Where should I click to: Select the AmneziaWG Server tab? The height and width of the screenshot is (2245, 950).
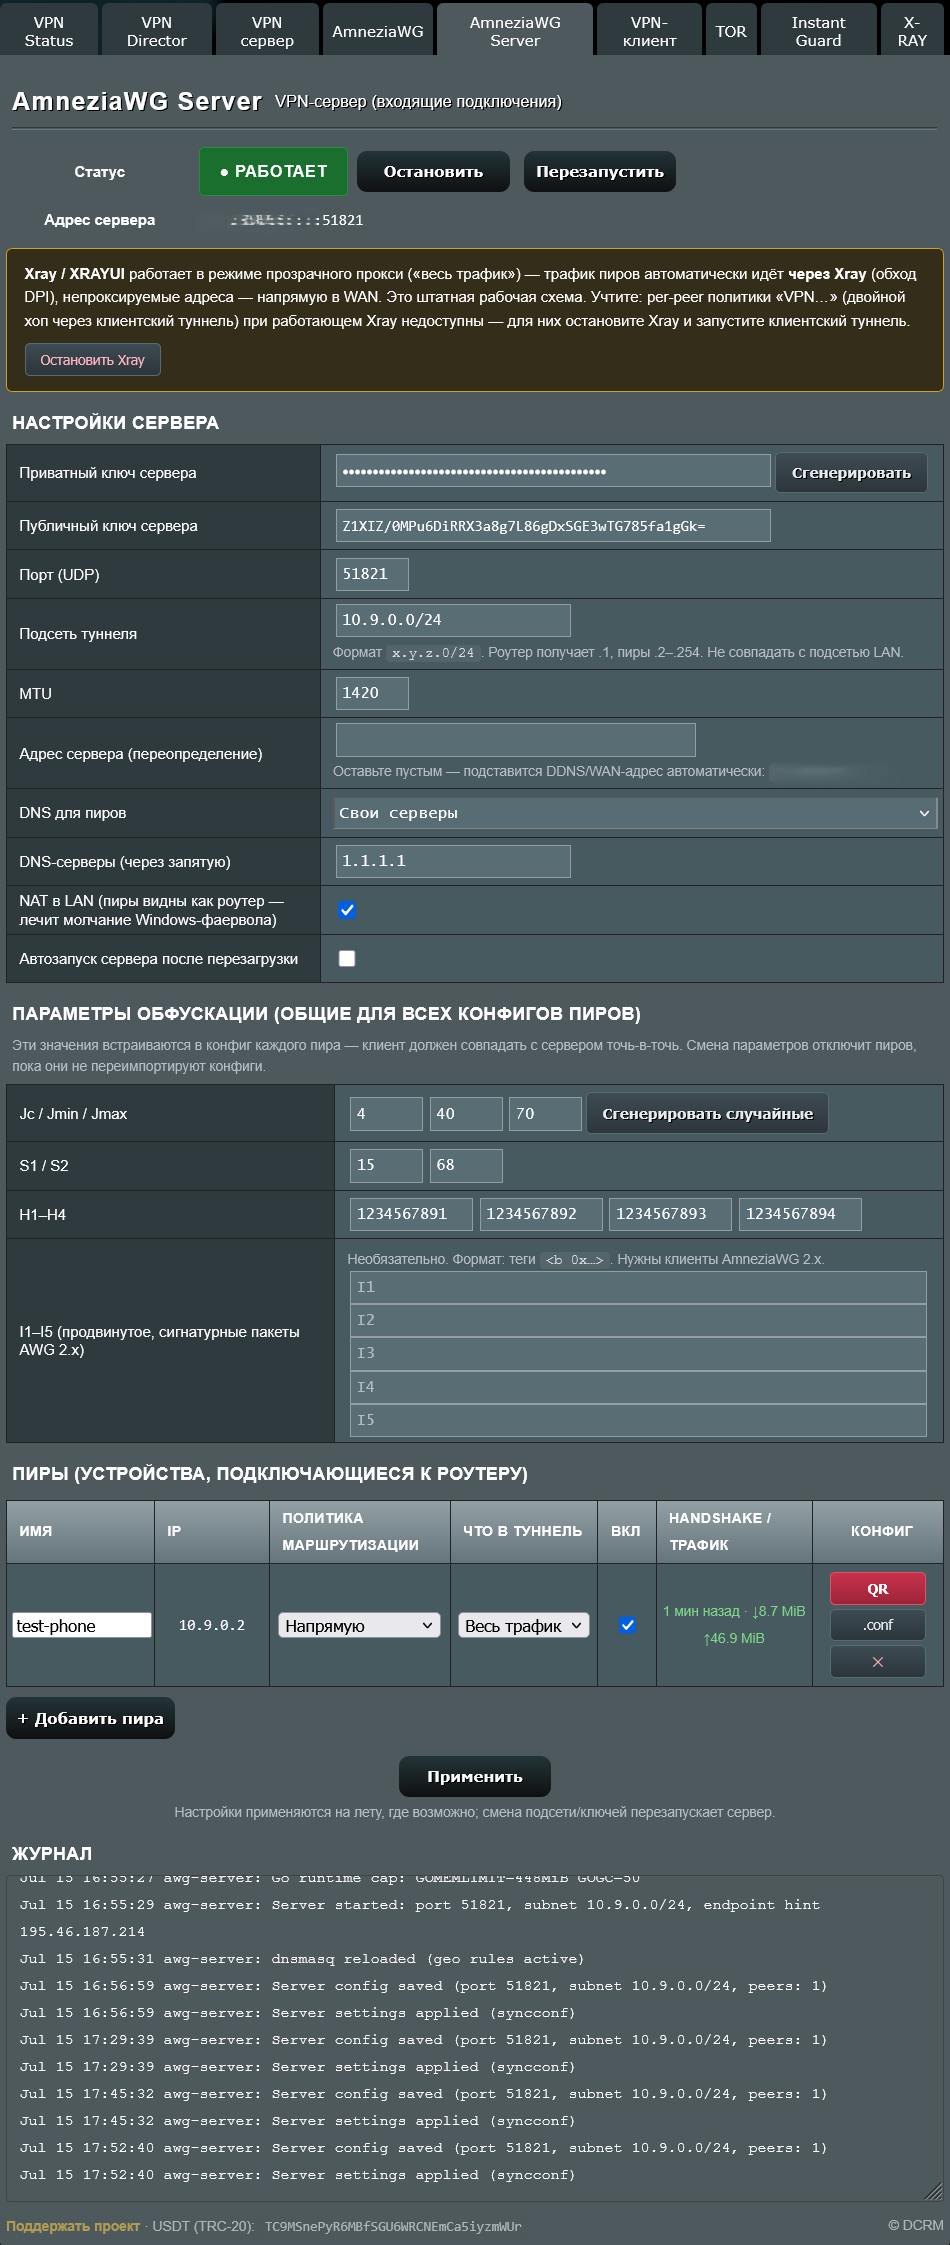click(x=515, y=31)
